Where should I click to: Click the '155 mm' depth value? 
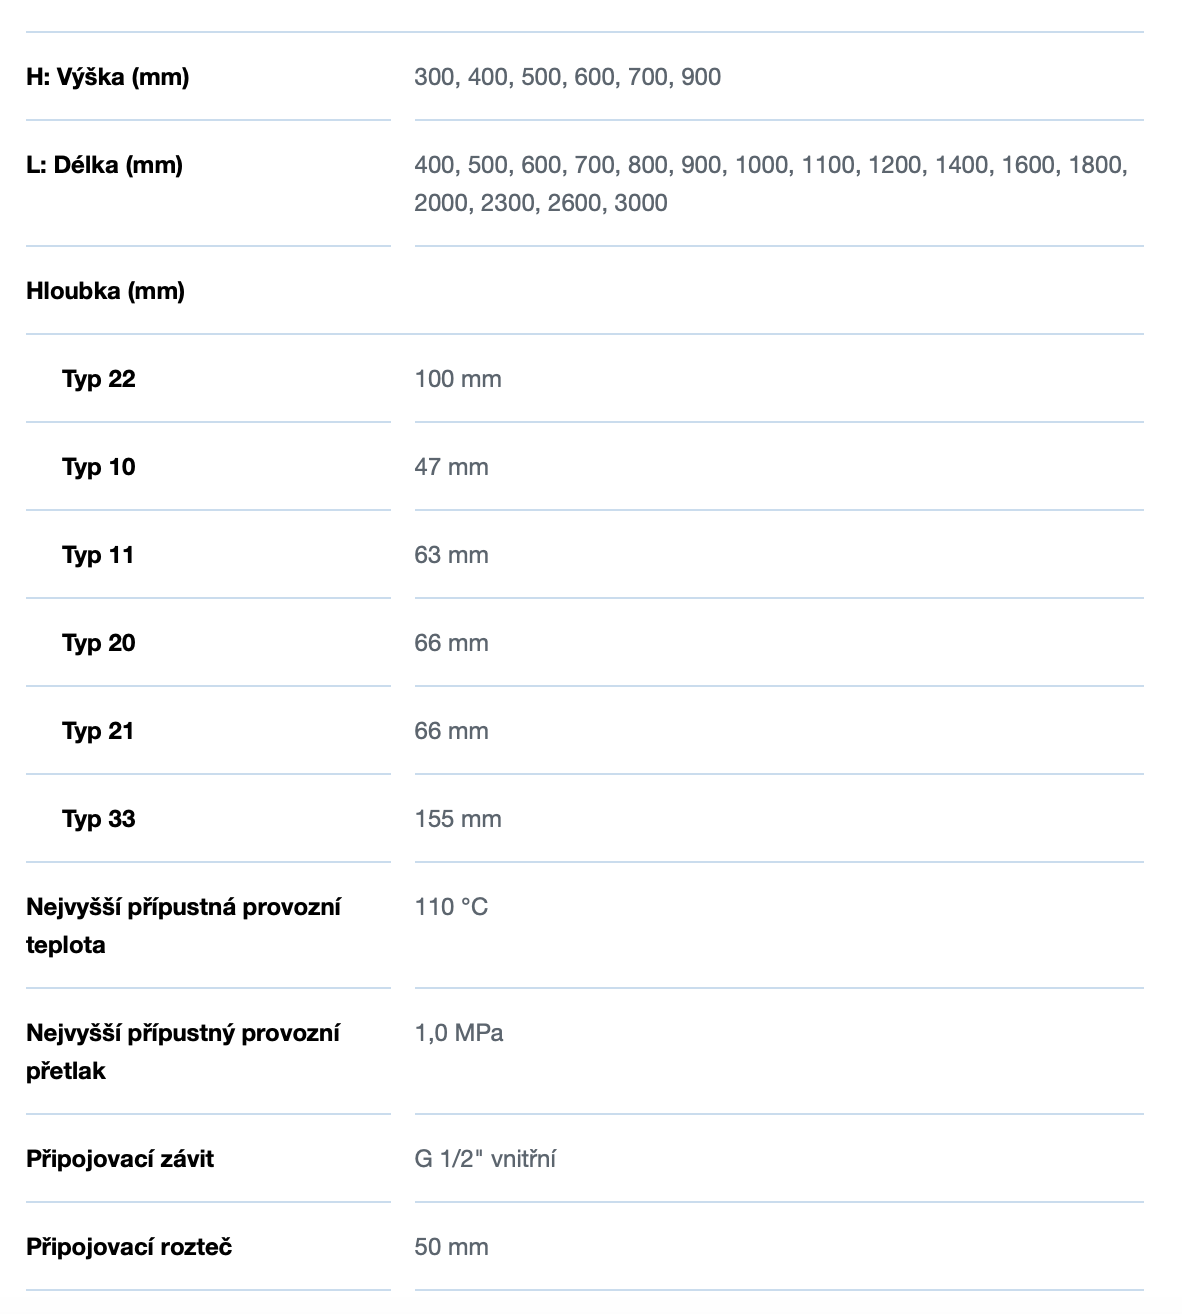tap(458, 819)
